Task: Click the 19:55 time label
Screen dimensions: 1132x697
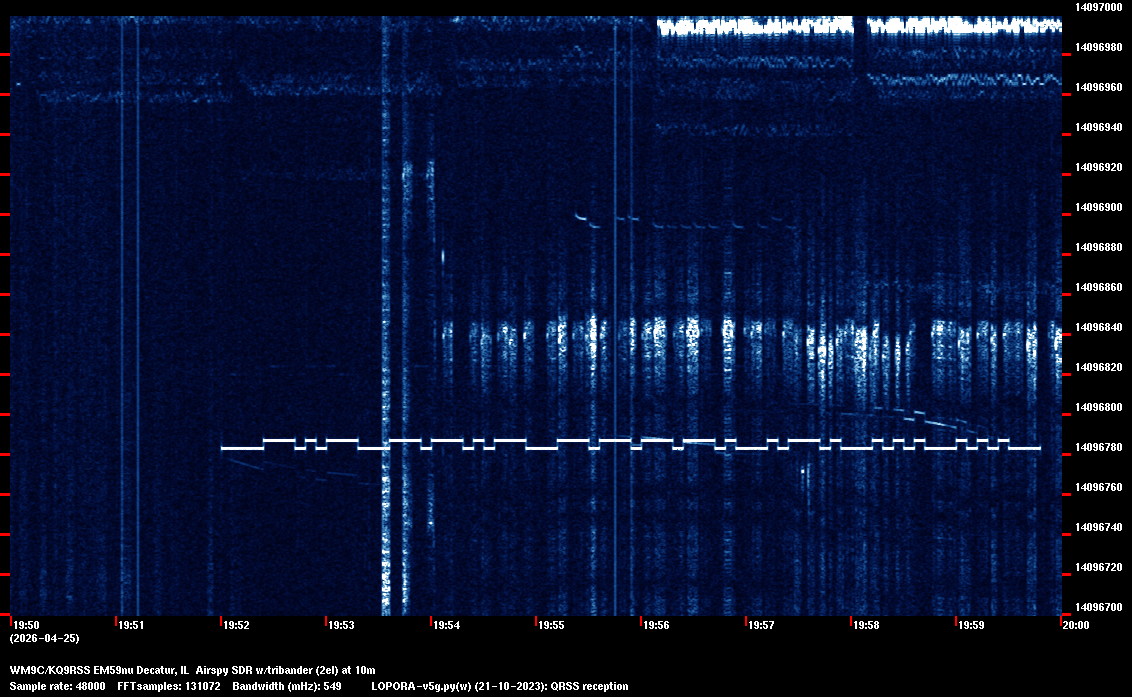Action: point(552,625)
